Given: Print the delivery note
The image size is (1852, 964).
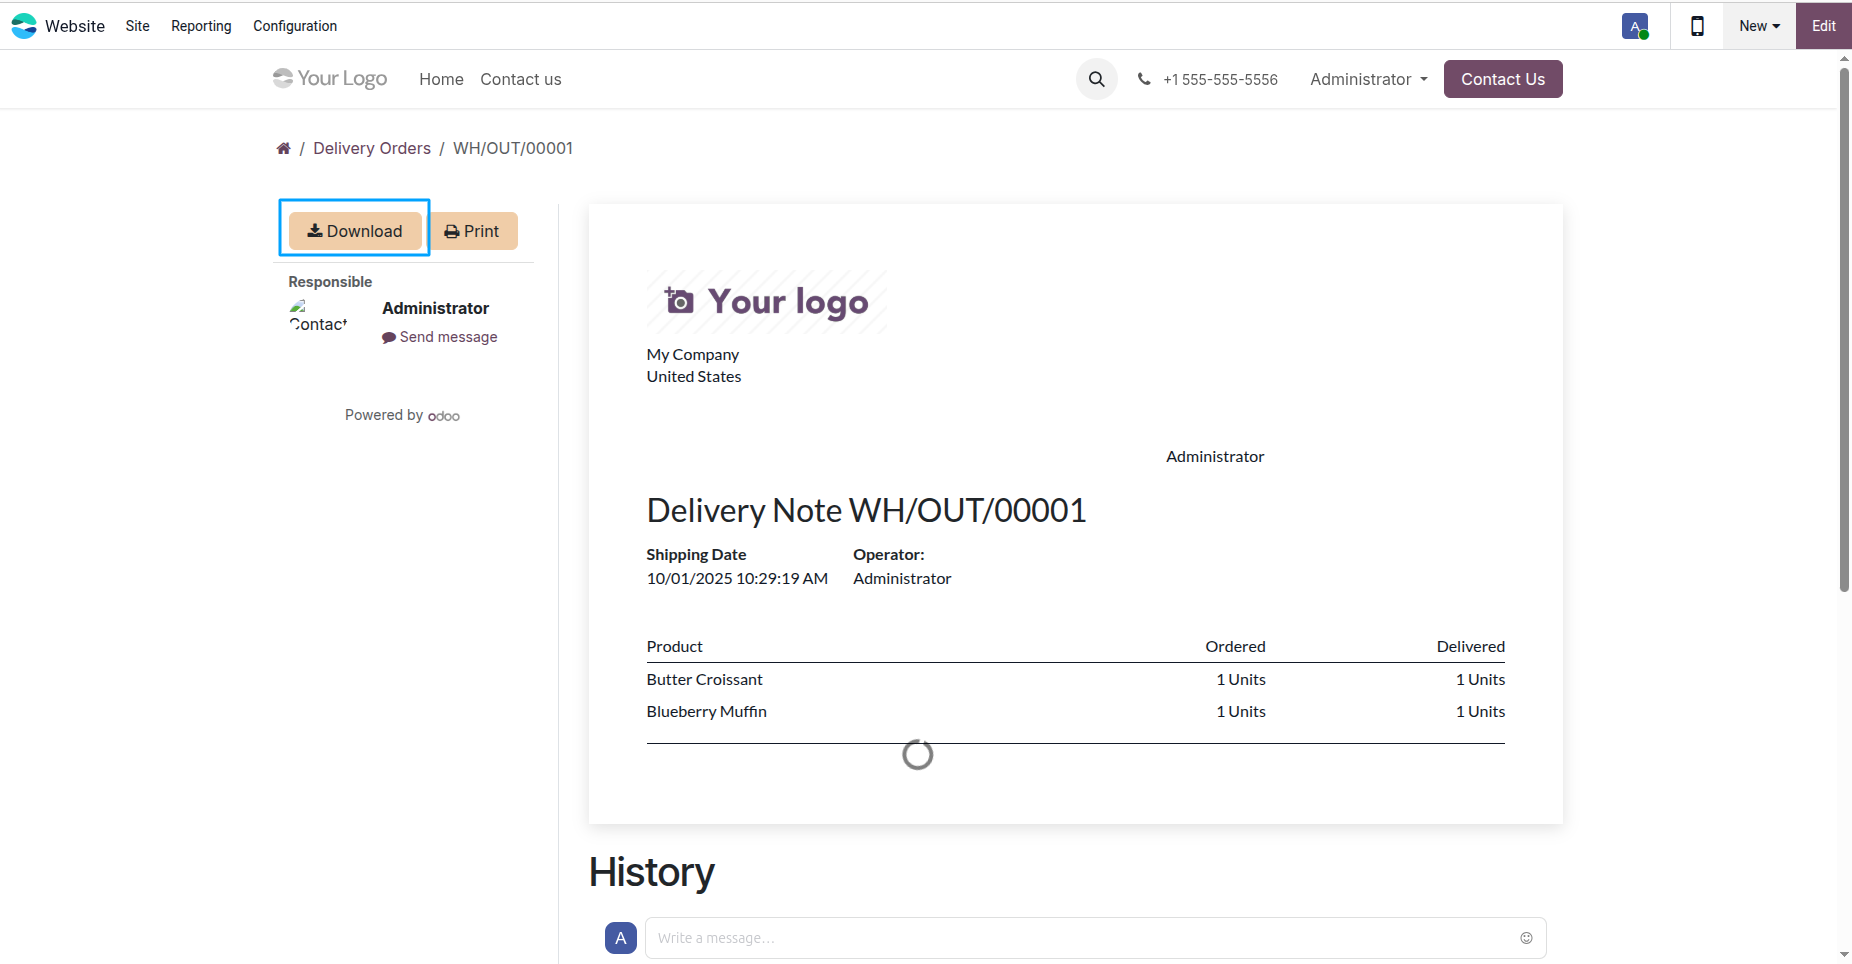Looking at the screenshot, I should pyautogui.click(x=473, y=231).
